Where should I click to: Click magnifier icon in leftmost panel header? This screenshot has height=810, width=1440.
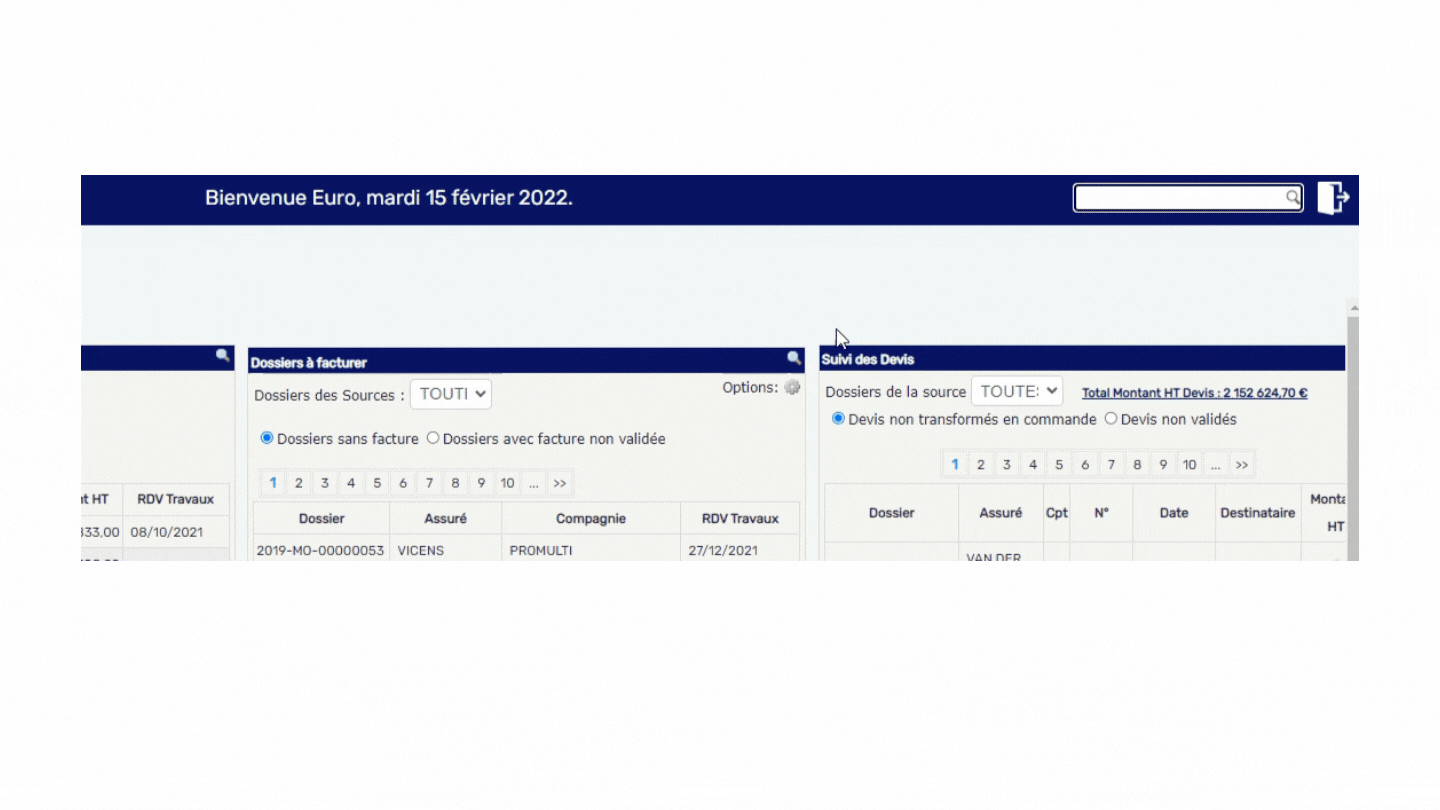click(x=222, y=355)
